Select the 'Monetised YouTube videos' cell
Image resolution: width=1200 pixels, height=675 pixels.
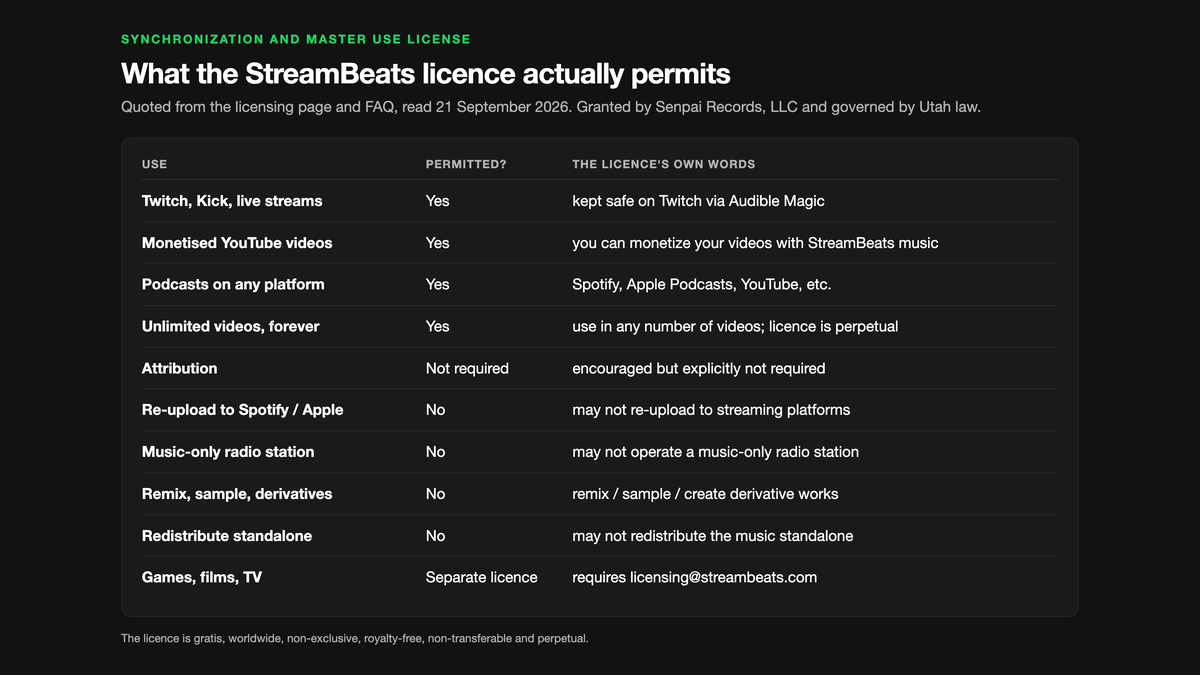(237, 243)
